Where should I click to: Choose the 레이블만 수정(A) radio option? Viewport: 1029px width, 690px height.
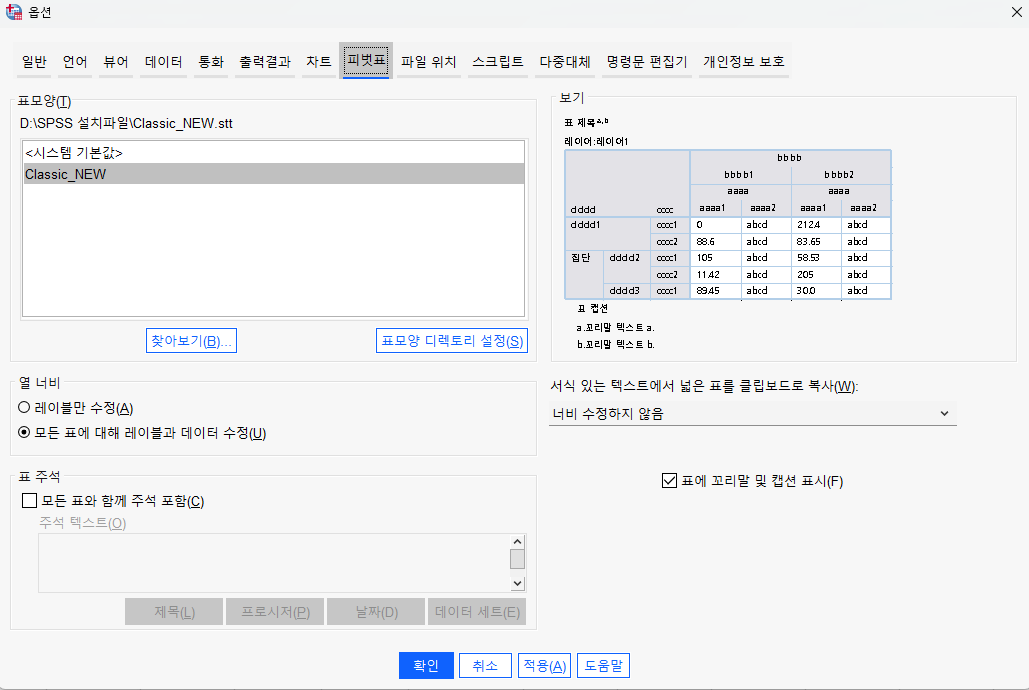[75, 408]
